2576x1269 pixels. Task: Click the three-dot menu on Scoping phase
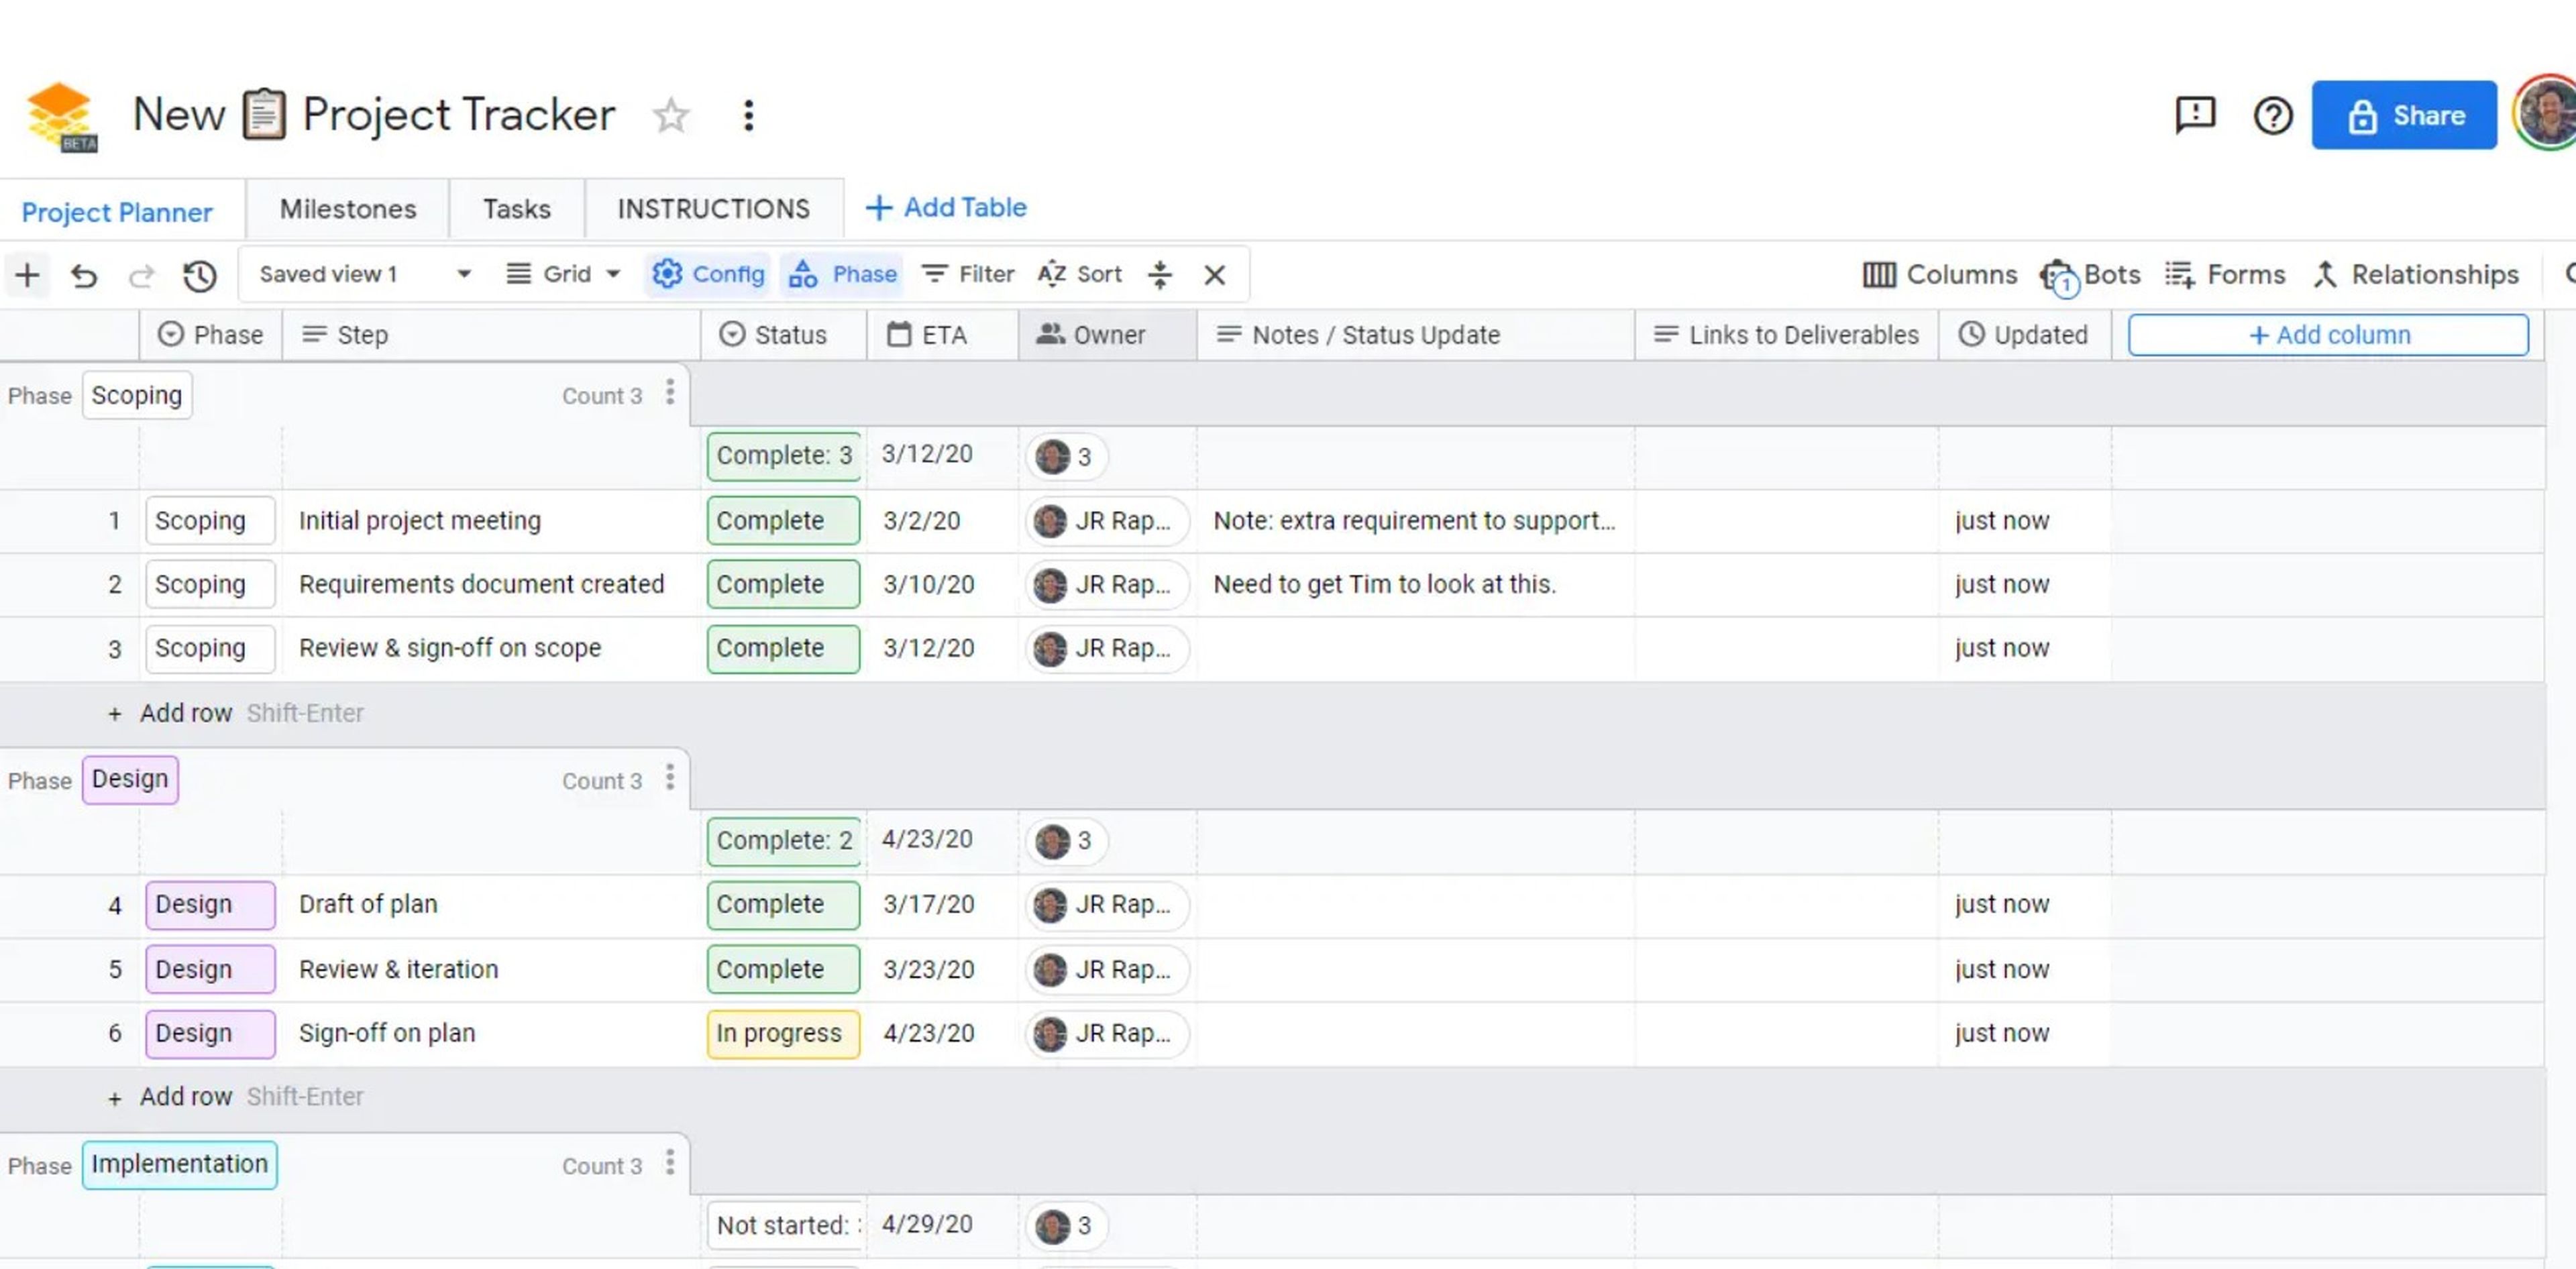coord(669,394)
